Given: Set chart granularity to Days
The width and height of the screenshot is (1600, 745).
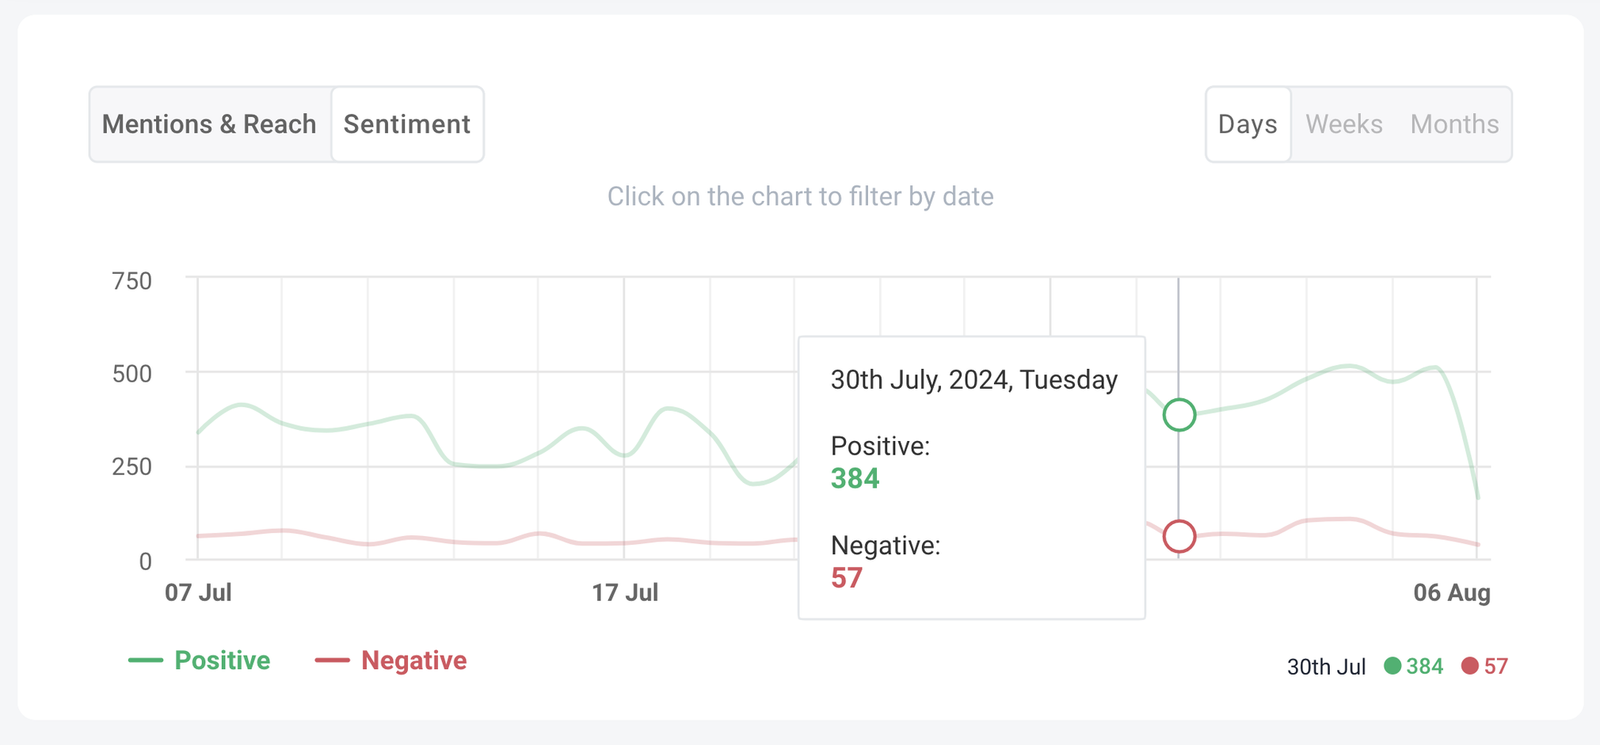Looking at the screenshot, I should 1247,124.
